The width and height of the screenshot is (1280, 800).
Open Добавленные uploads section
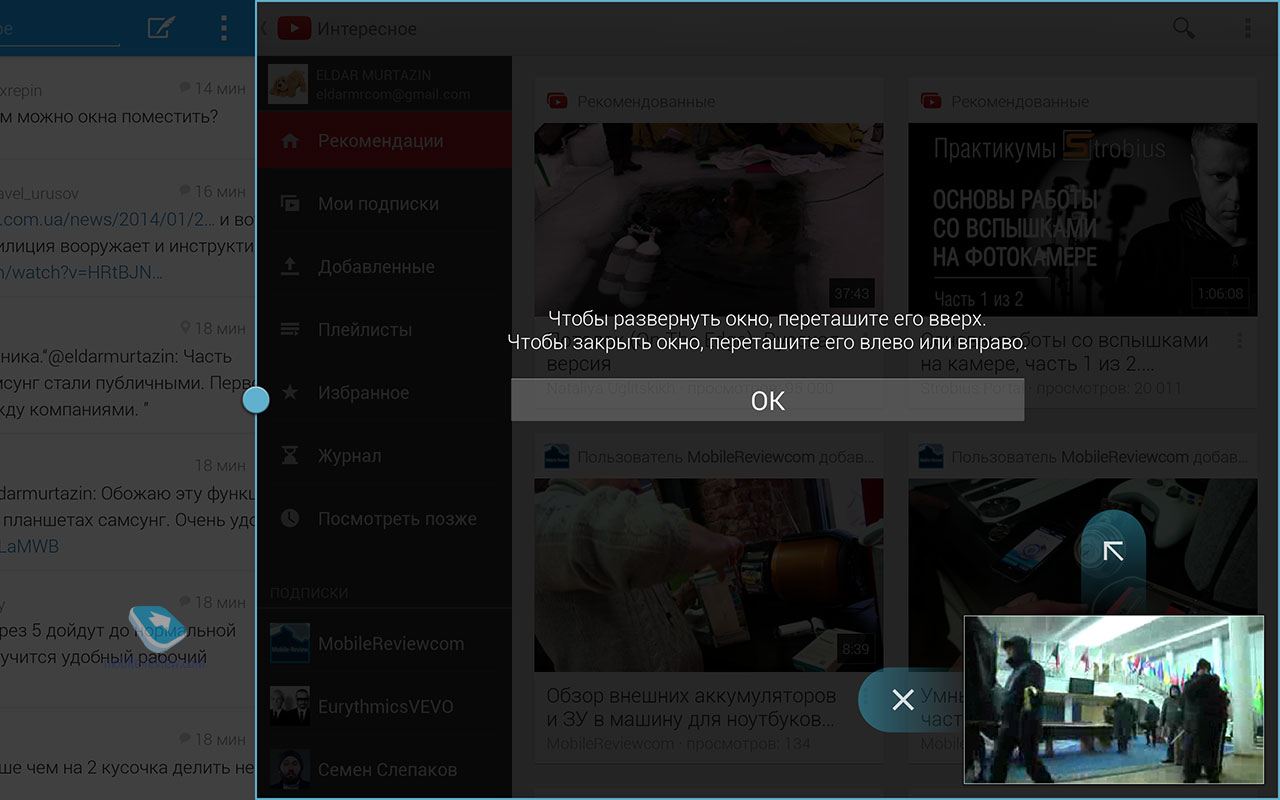(x=385, y=267)
